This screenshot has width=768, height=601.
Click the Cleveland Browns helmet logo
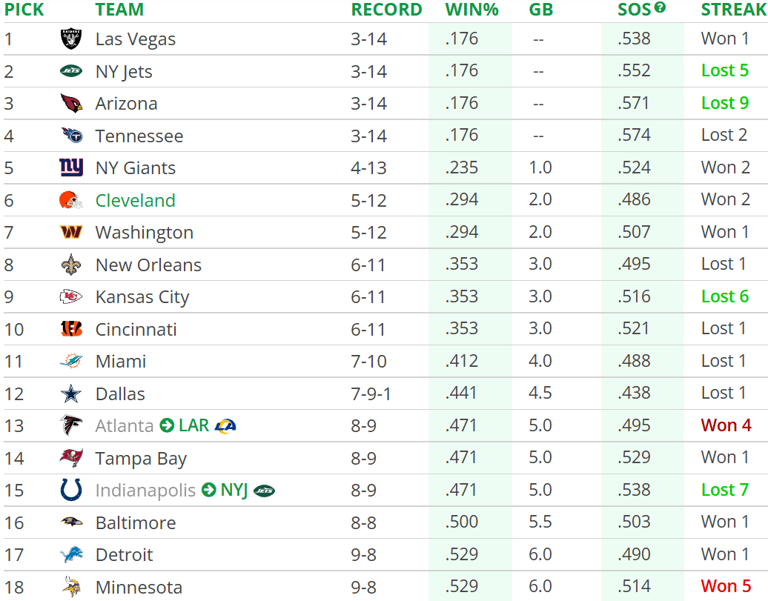[71, 200]
